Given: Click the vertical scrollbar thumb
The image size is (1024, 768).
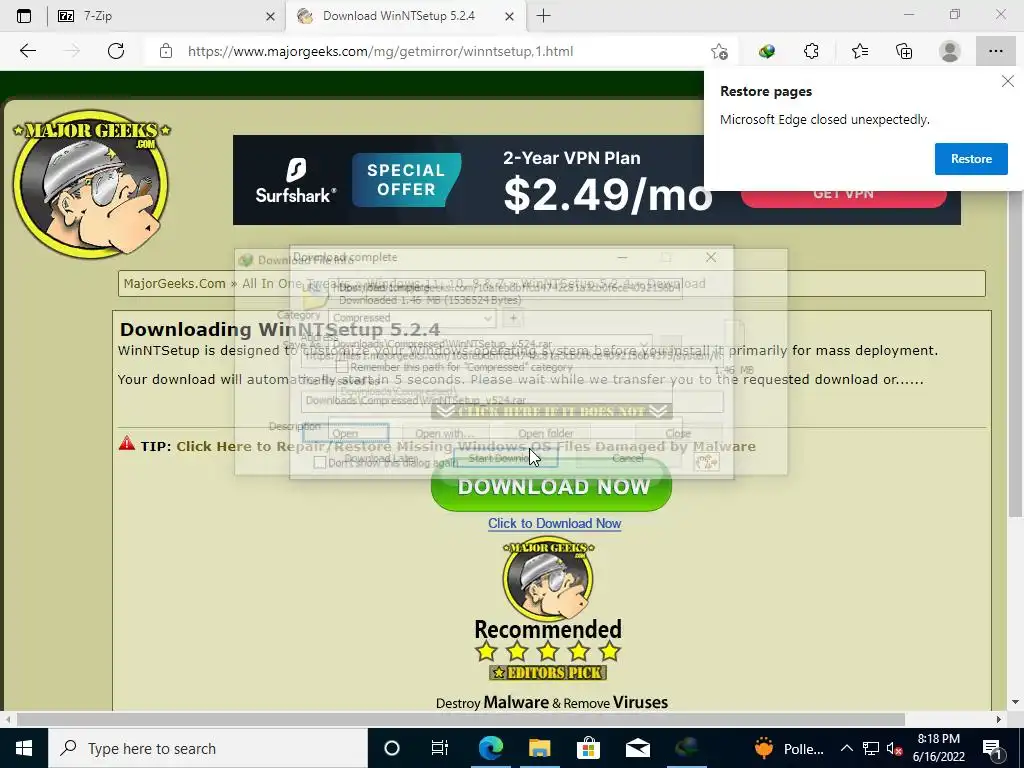Looking at the screenshot, I should coord(1015,353).
